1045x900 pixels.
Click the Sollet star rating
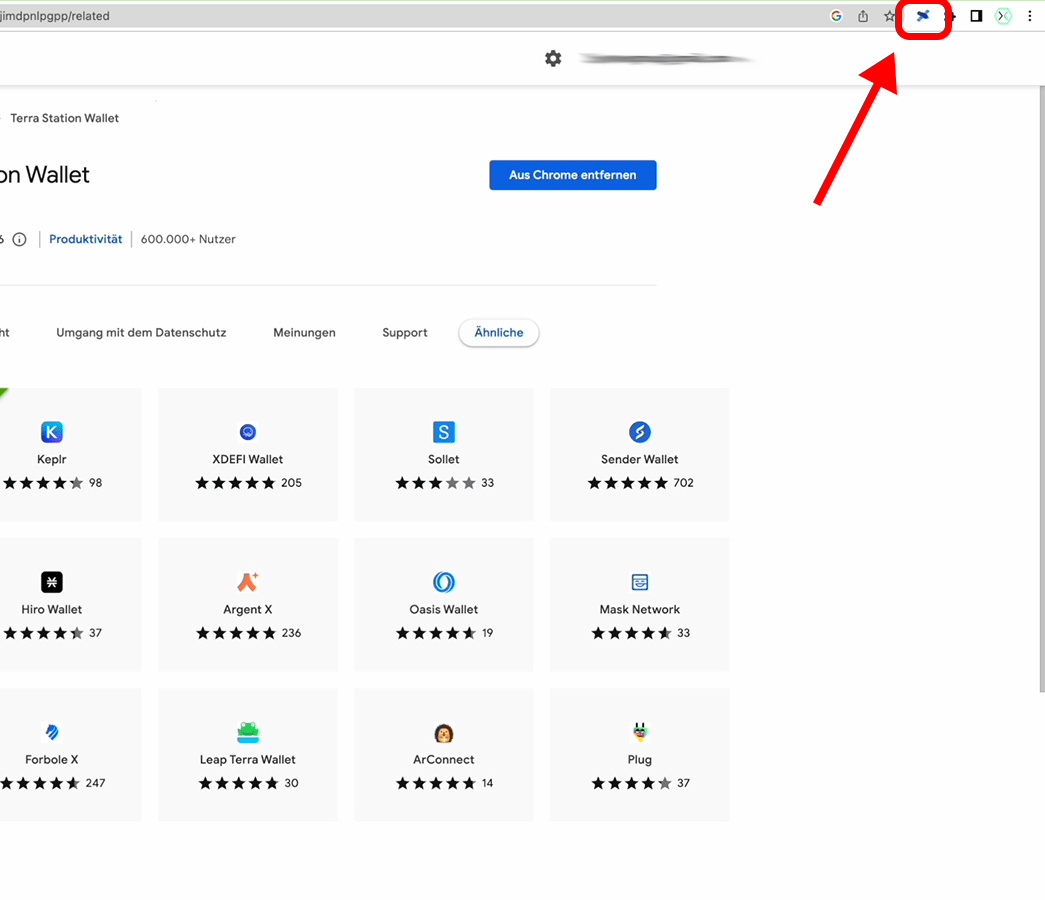point(436,483)
